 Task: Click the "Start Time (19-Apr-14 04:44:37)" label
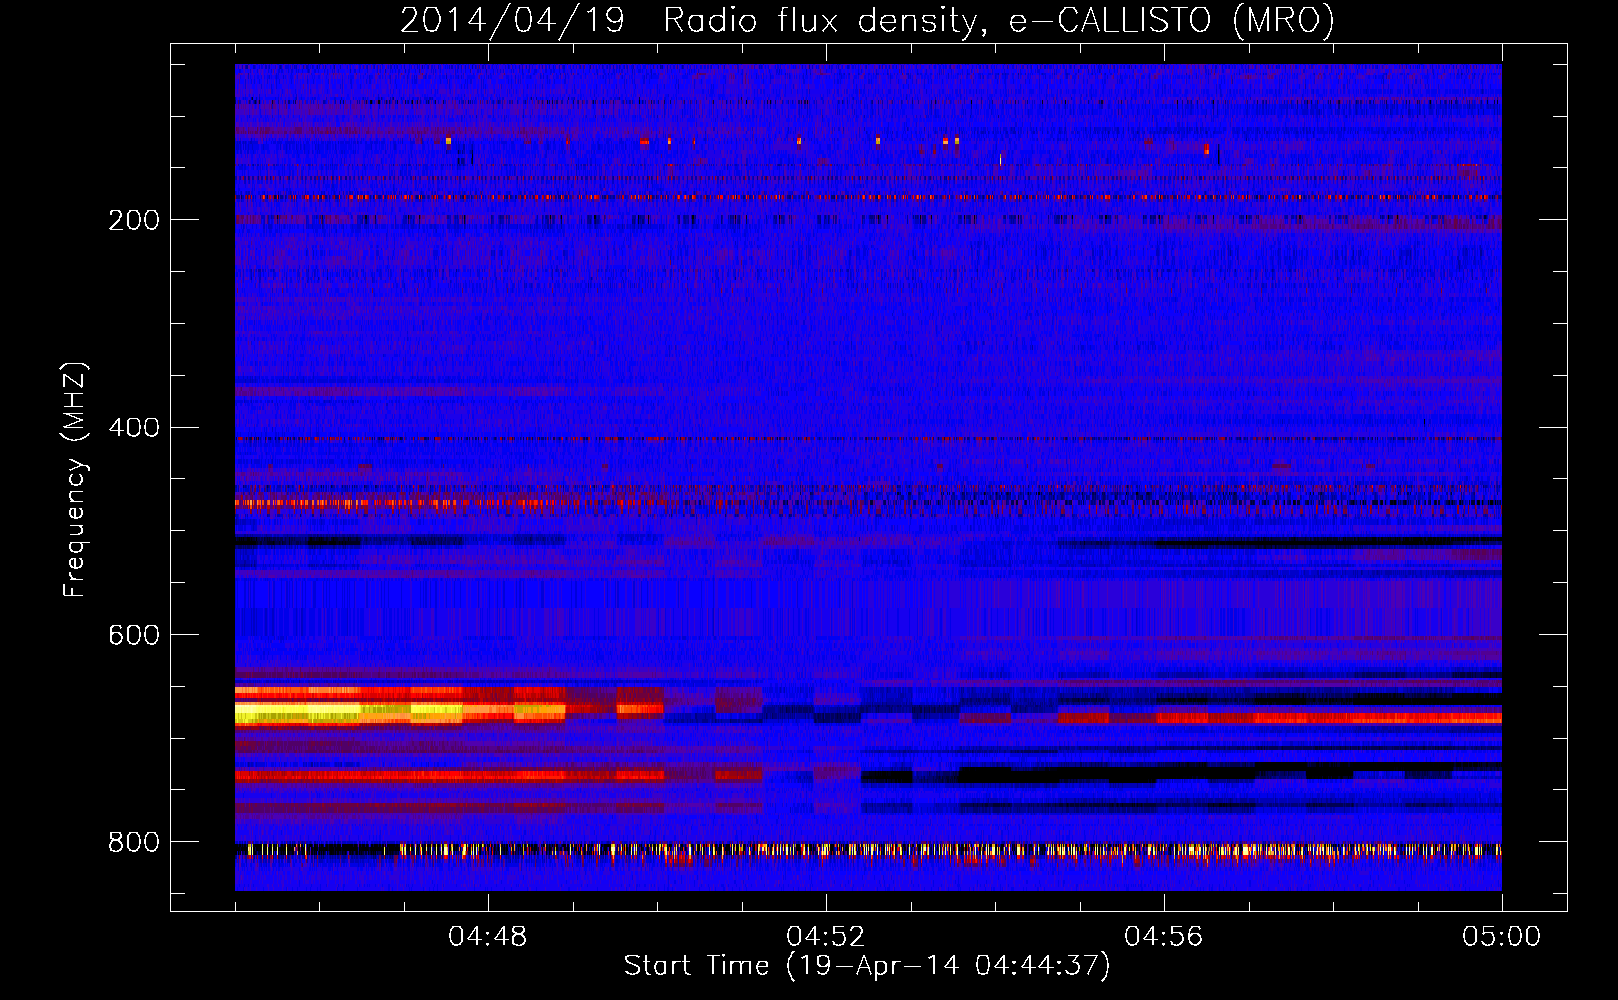[867, 966]
